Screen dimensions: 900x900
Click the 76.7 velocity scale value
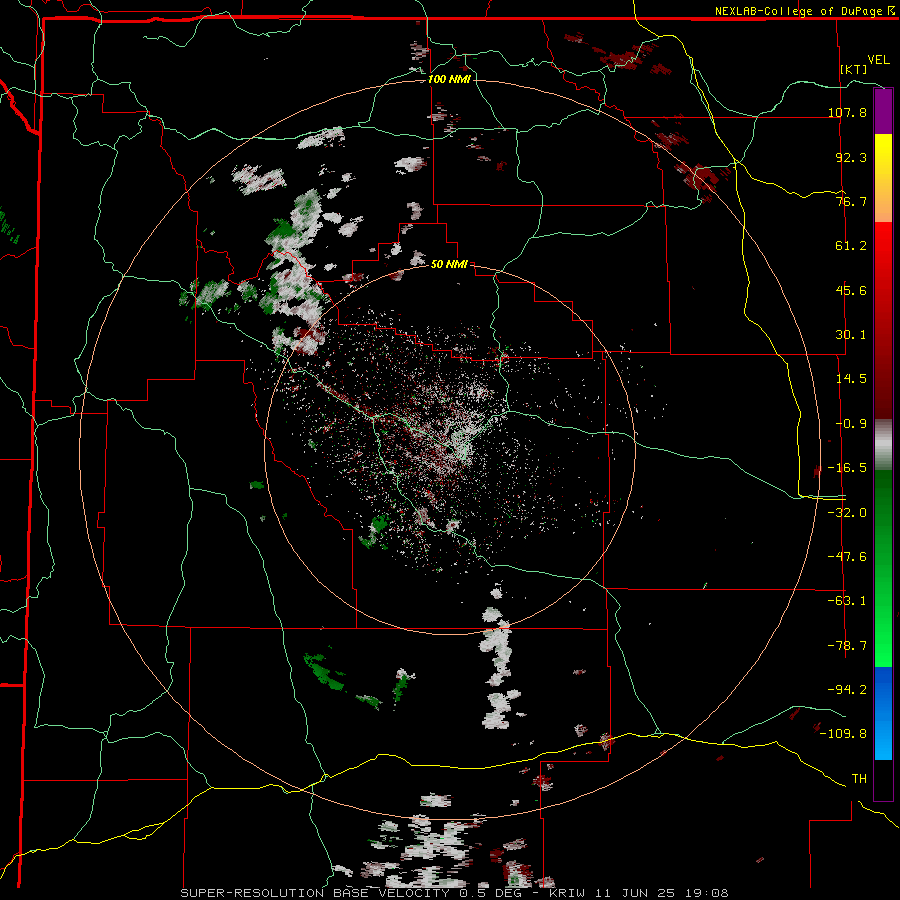coord(851,201)
